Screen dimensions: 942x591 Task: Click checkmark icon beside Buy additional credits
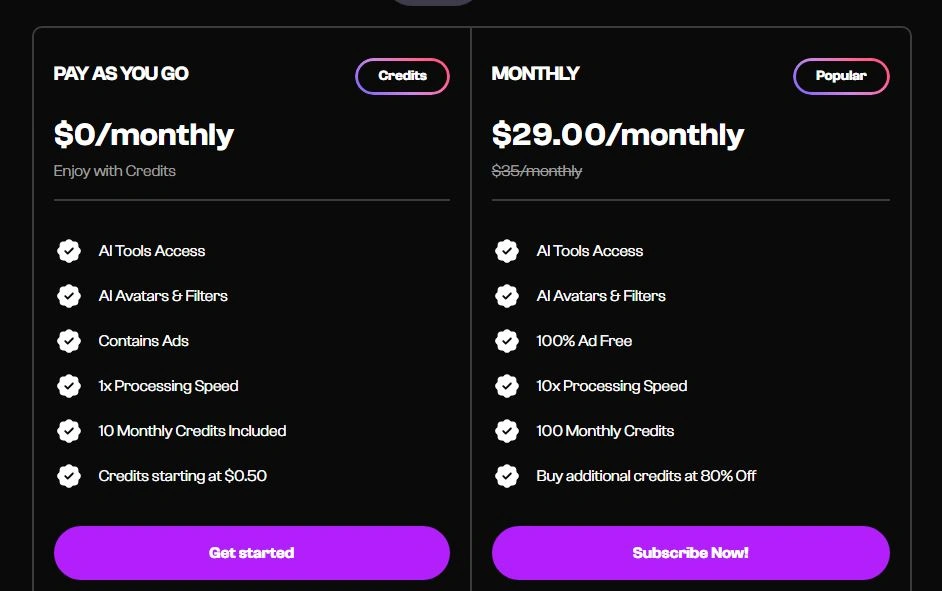click(507, 476)
